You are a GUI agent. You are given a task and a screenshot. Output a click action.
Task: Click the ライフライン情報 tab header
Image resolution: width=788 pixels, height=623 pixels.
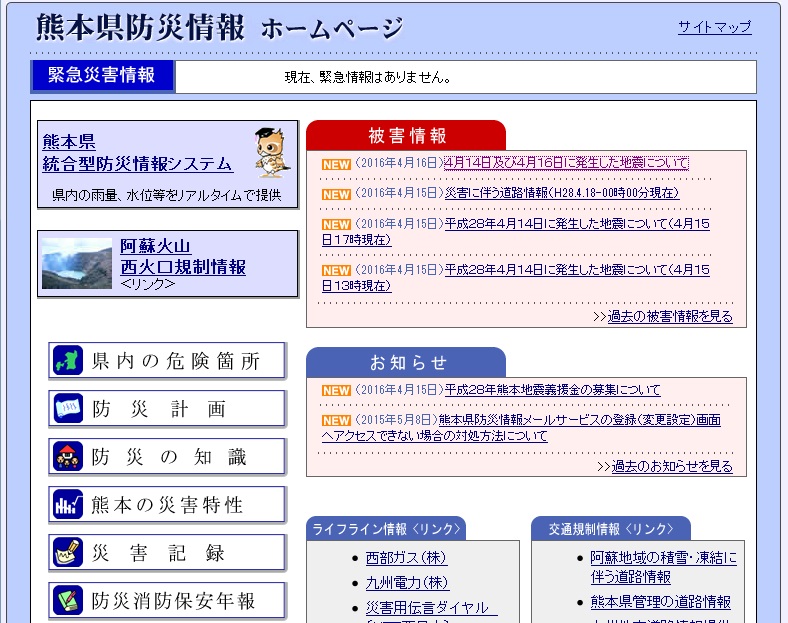tap(386, 529)
